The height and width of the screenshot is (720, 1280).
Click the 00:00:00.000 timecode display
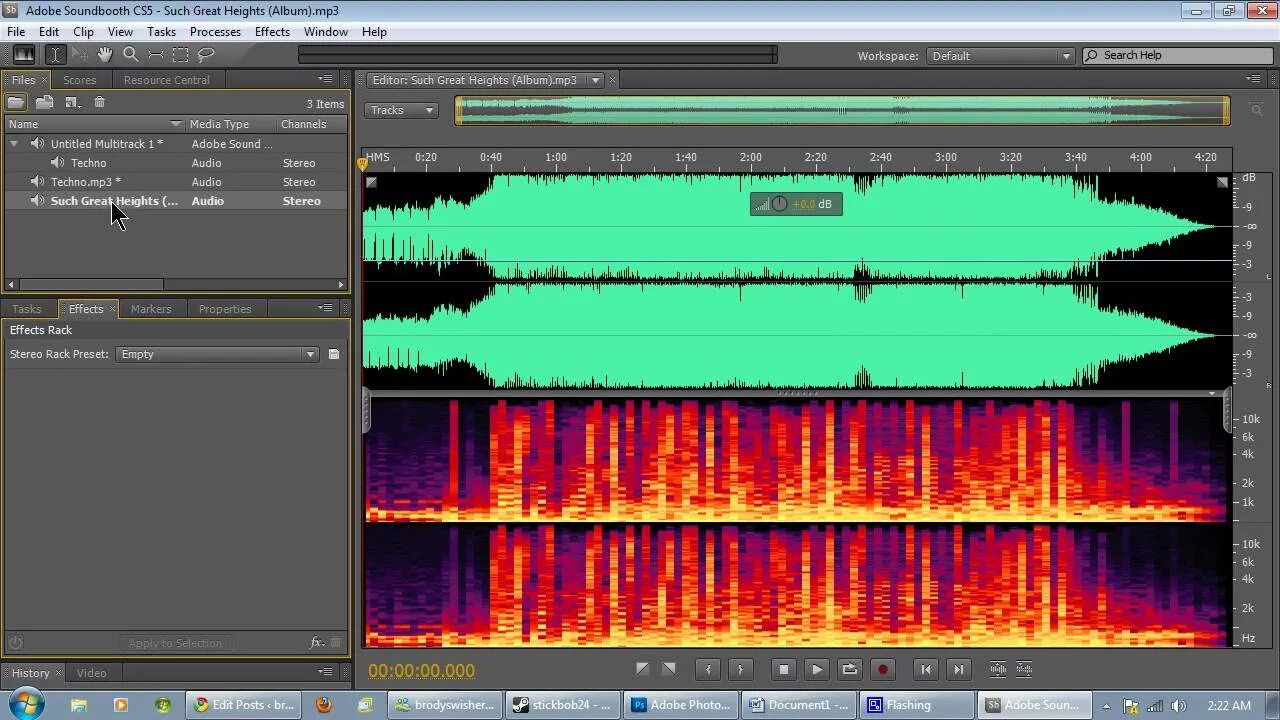pyautogui.click(x=421, y=671)
